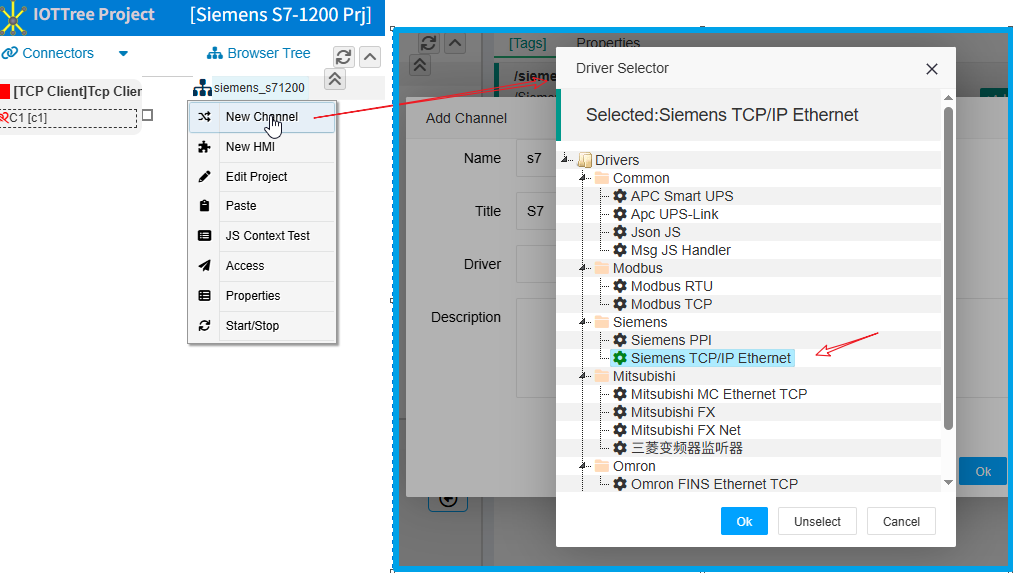
Task: Select the siemens_s71200 project node
Action: pyautogui.click(x=259, y=87)
